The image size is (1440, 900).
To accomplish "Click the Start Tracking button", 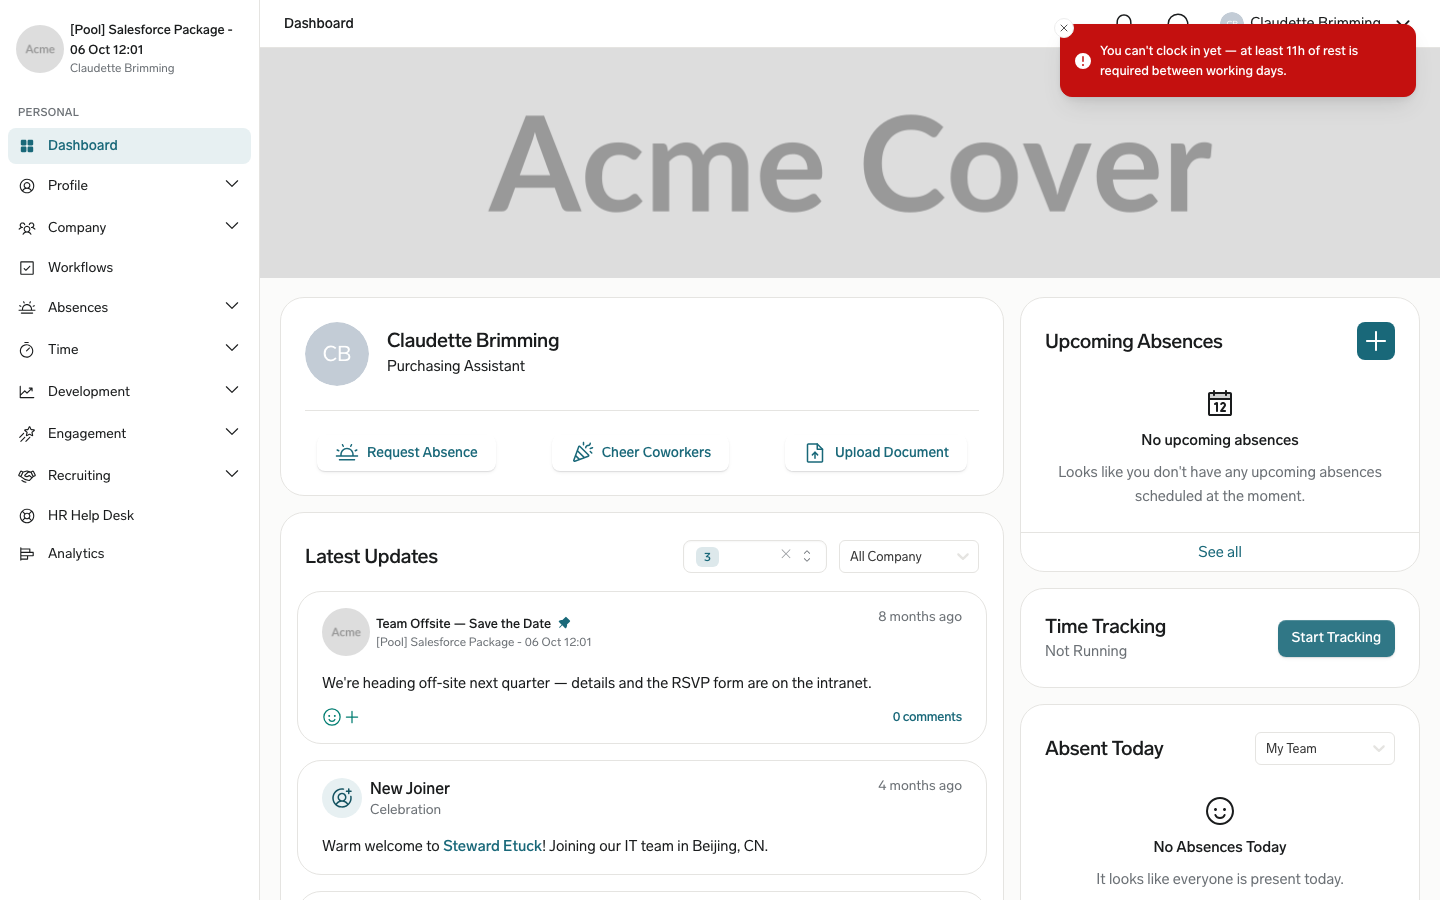I will (x=1336, y=638).
